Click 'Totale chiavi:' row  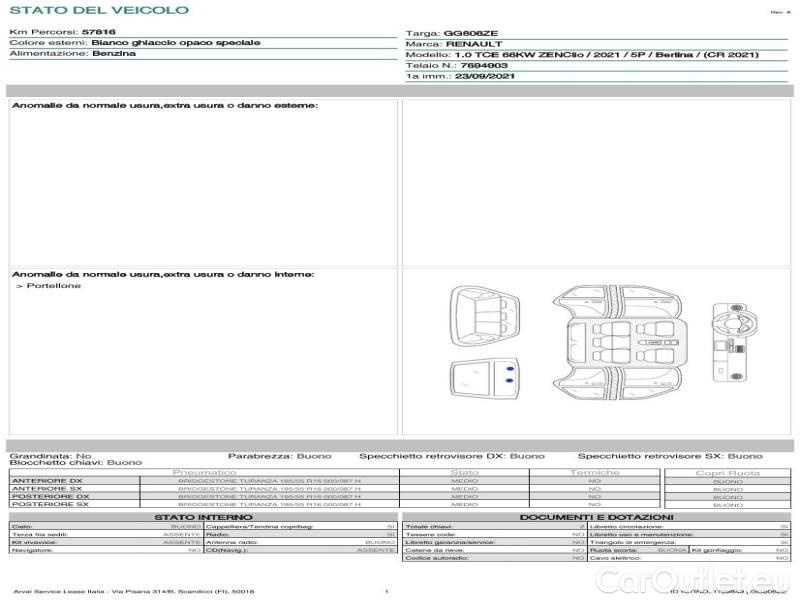pyautogui.click(x=494, y=526)
